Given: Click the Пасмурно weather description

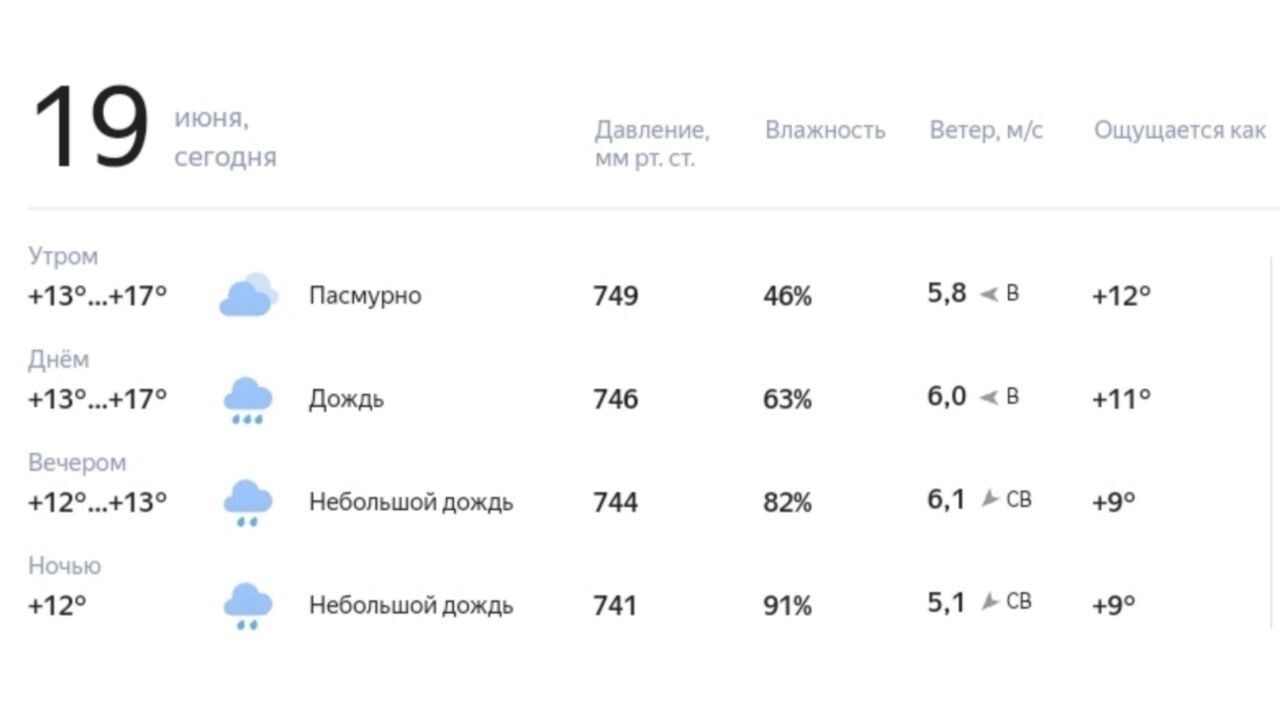Looking at the screenshot, I should click(365, 296).
